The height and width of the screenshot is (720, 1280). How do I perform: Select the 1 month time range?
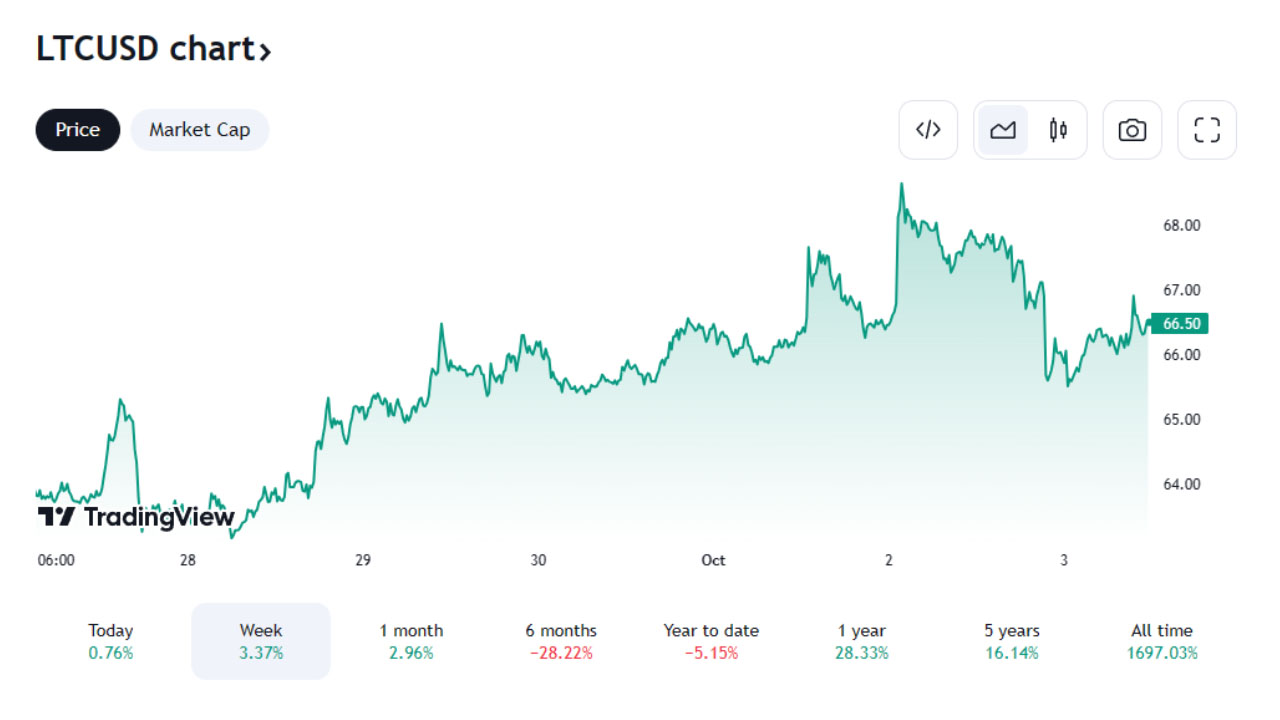[x=411, y=641]
